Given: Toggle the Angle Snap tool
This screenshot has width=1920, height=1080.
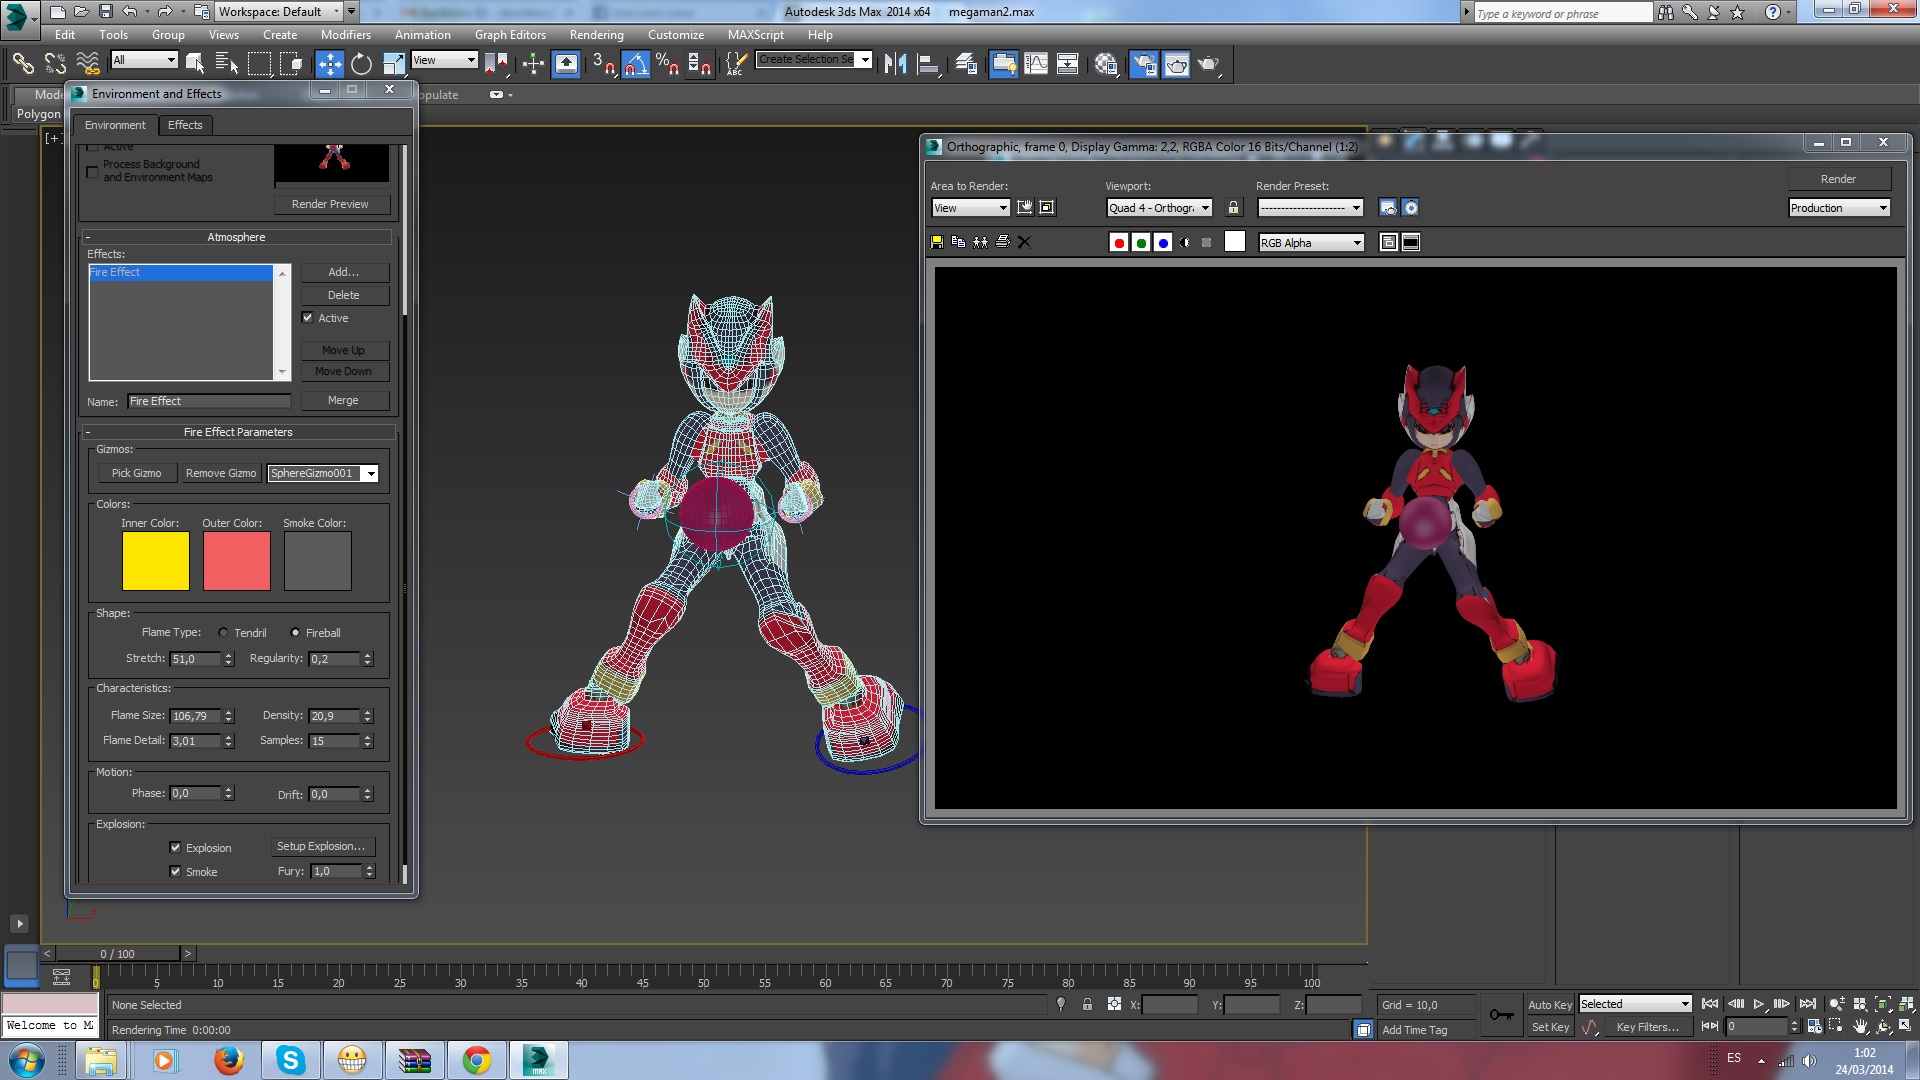Looking at the screenshot, I should 636,64.
